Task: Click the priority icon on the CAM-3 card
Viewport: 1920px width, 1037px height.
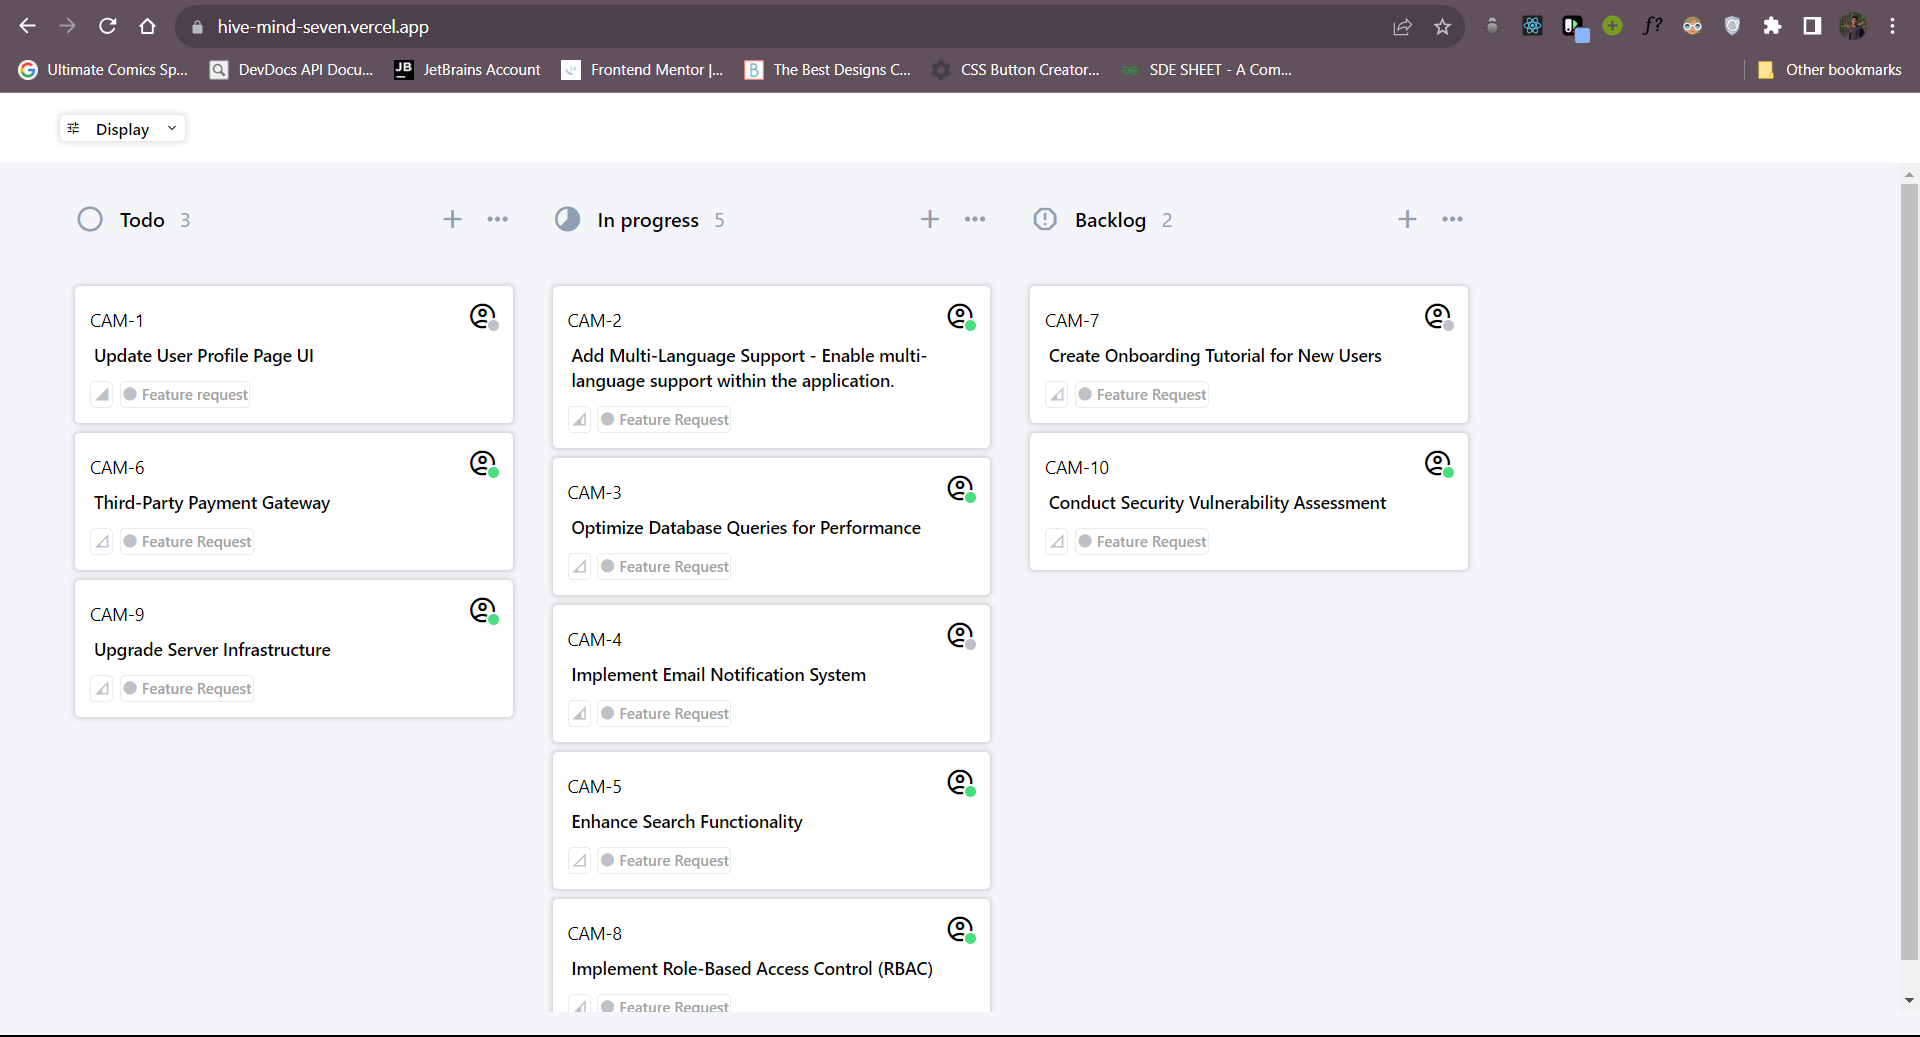Action: pos(580,566)
